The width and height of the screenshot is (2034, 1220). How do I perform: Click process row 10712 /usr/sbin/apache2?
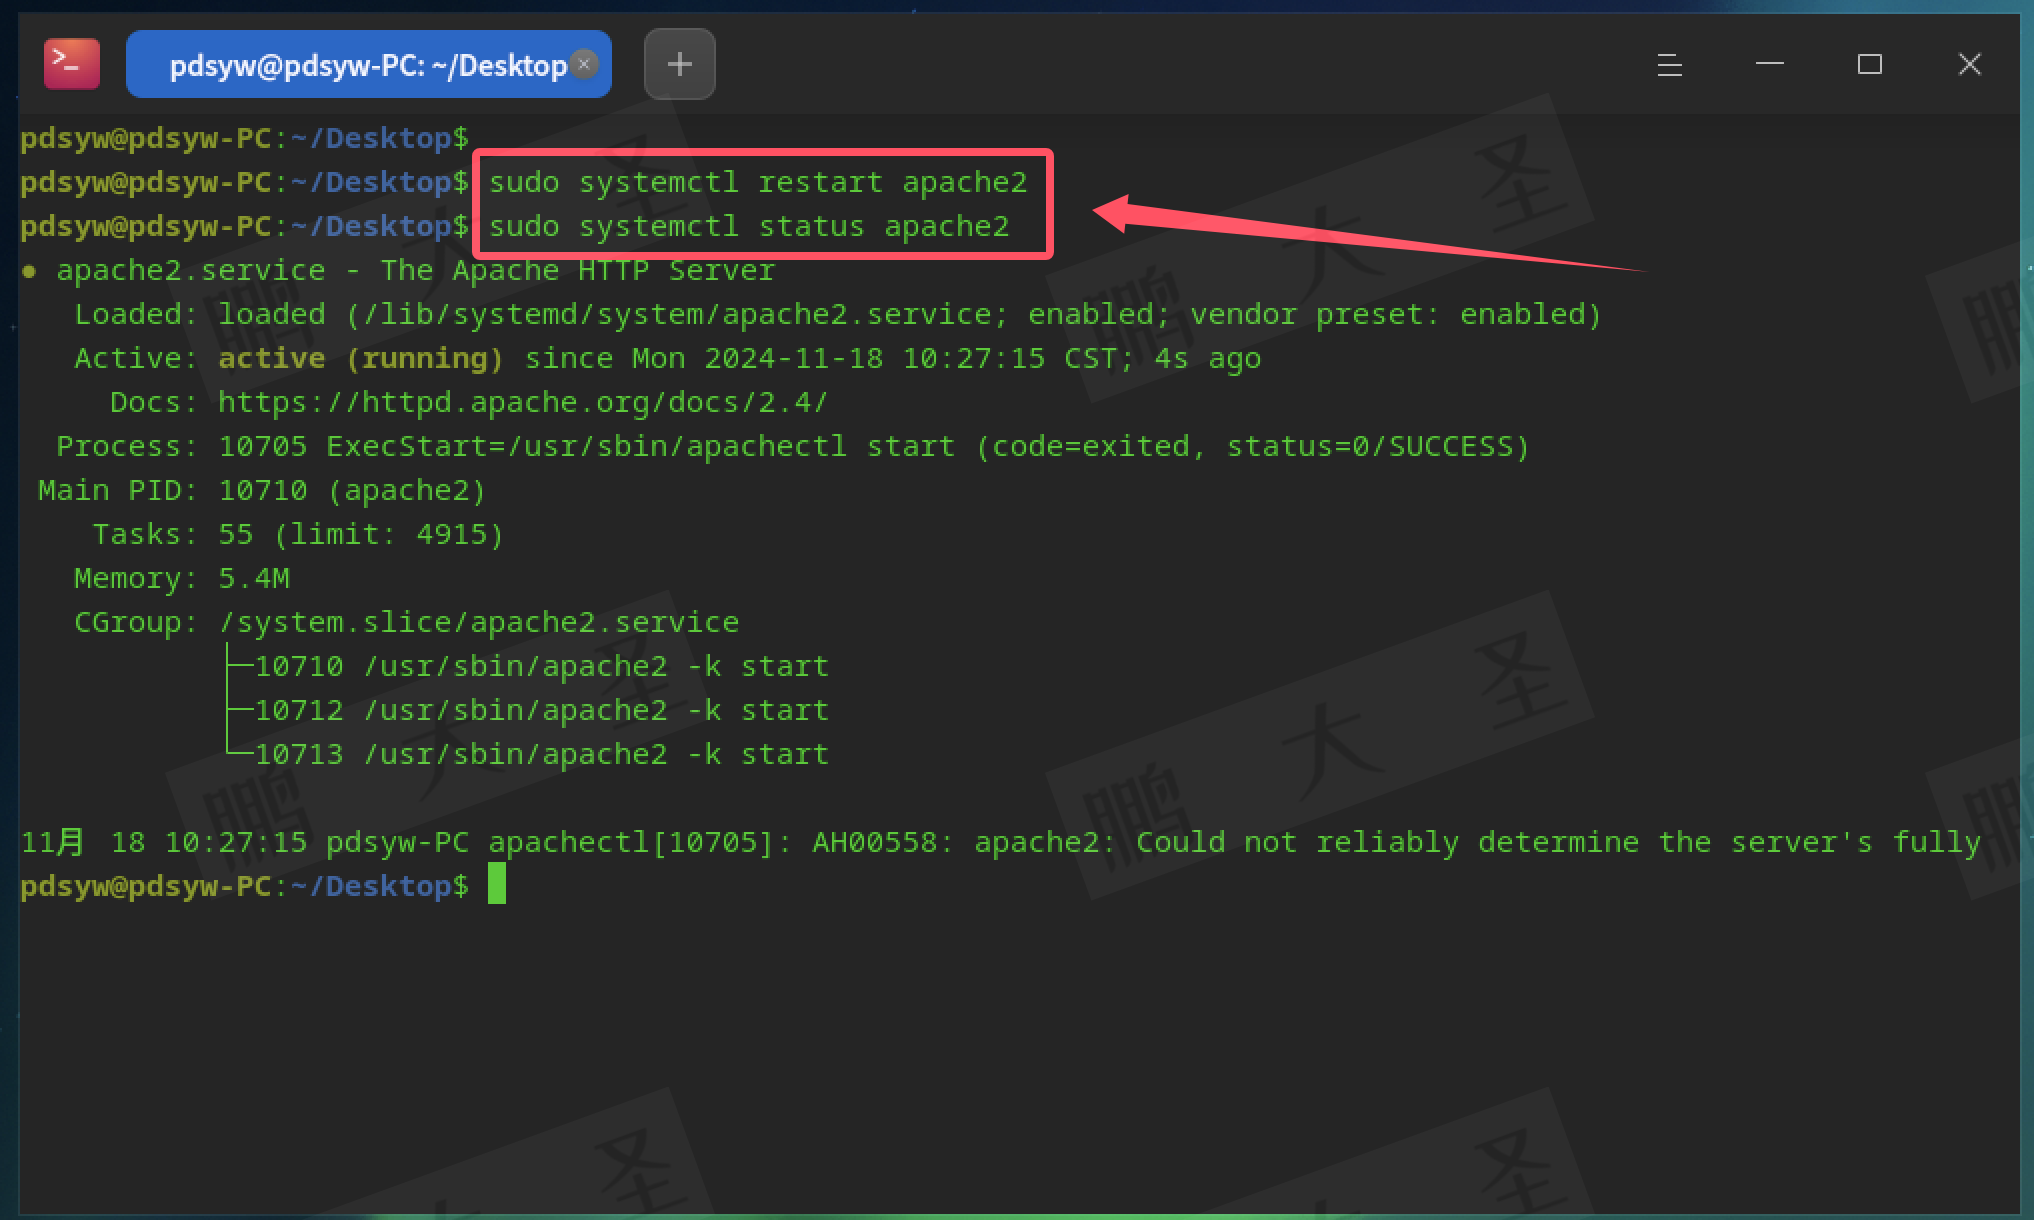coord(541,710)
